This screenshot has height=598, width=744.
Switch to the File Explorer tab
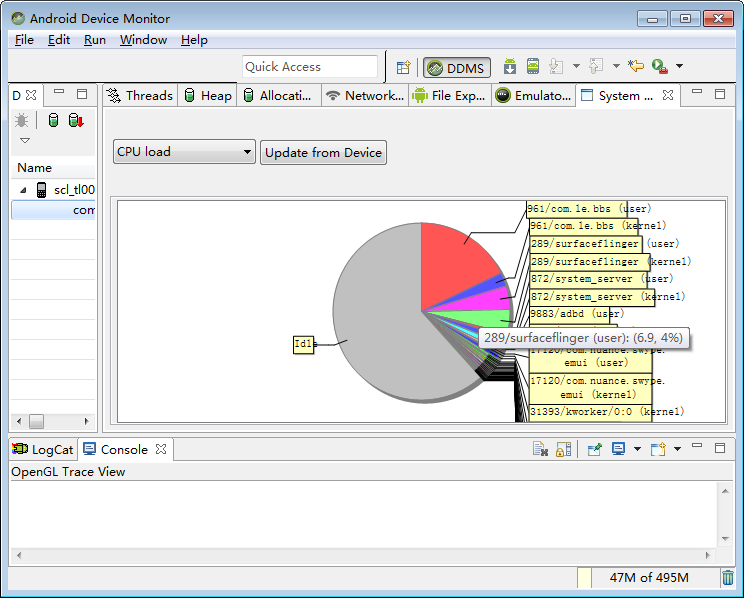449,96
